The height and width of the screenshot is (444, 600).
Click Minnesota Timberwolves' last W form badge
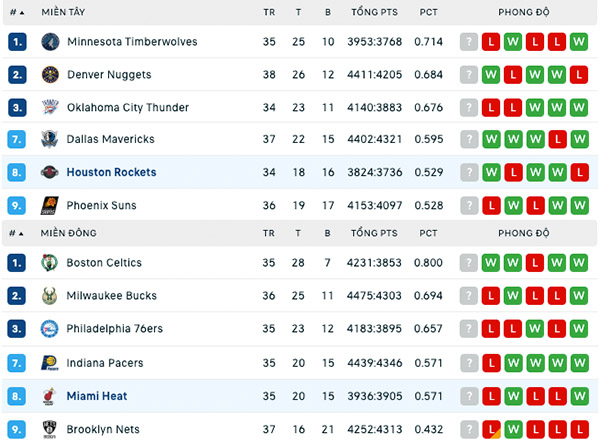pos(579,42)
